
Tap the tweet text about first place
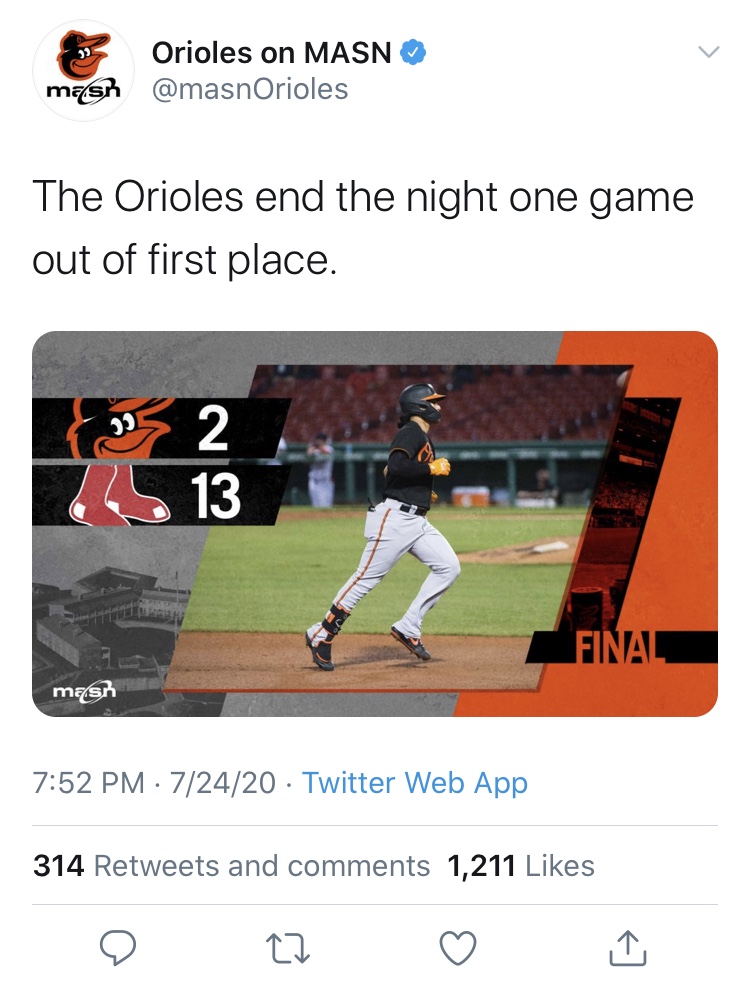pos(363,227)
